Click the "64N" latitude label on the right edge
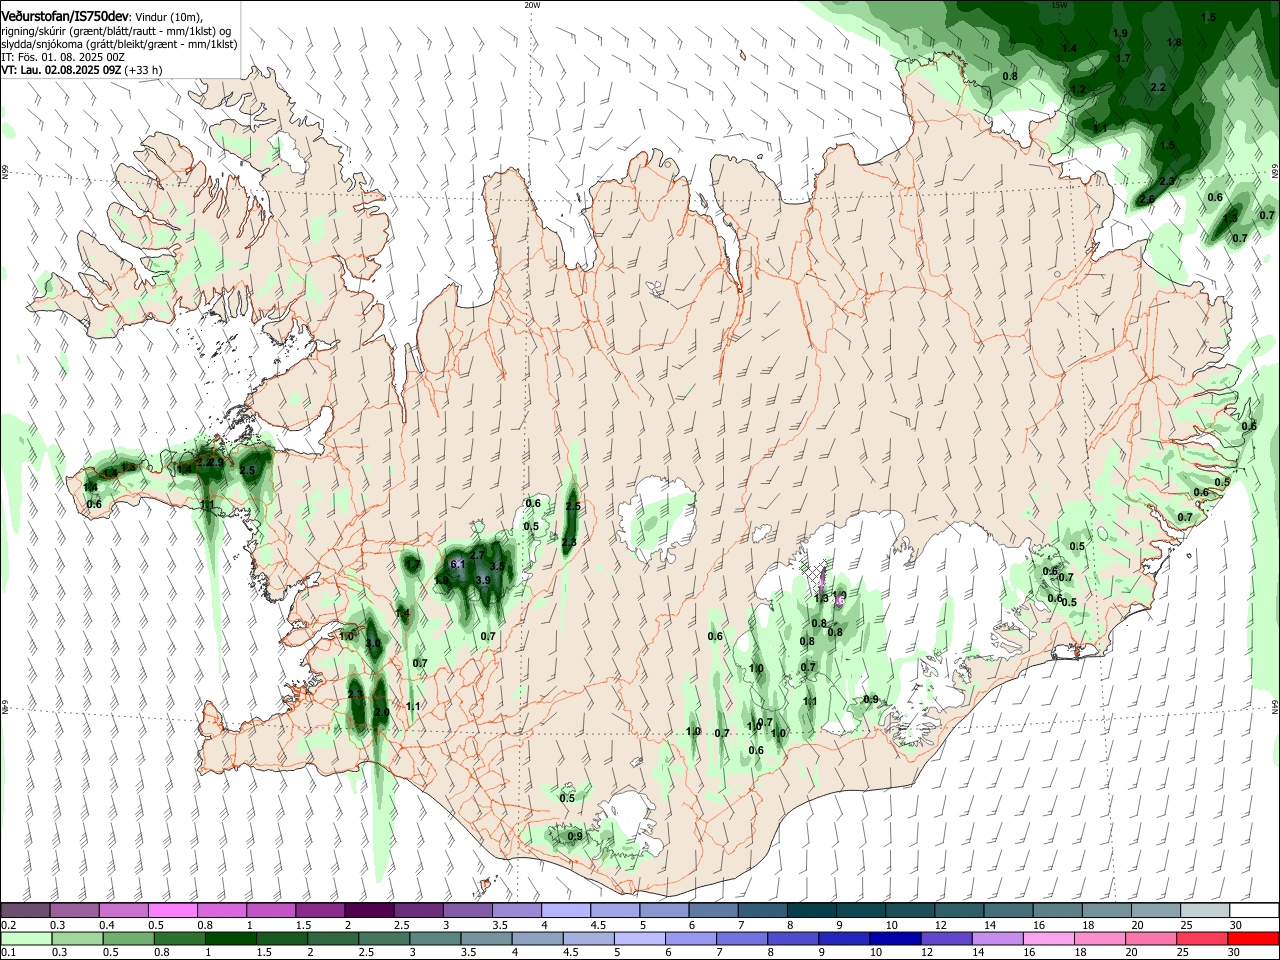 [1275, 707]
